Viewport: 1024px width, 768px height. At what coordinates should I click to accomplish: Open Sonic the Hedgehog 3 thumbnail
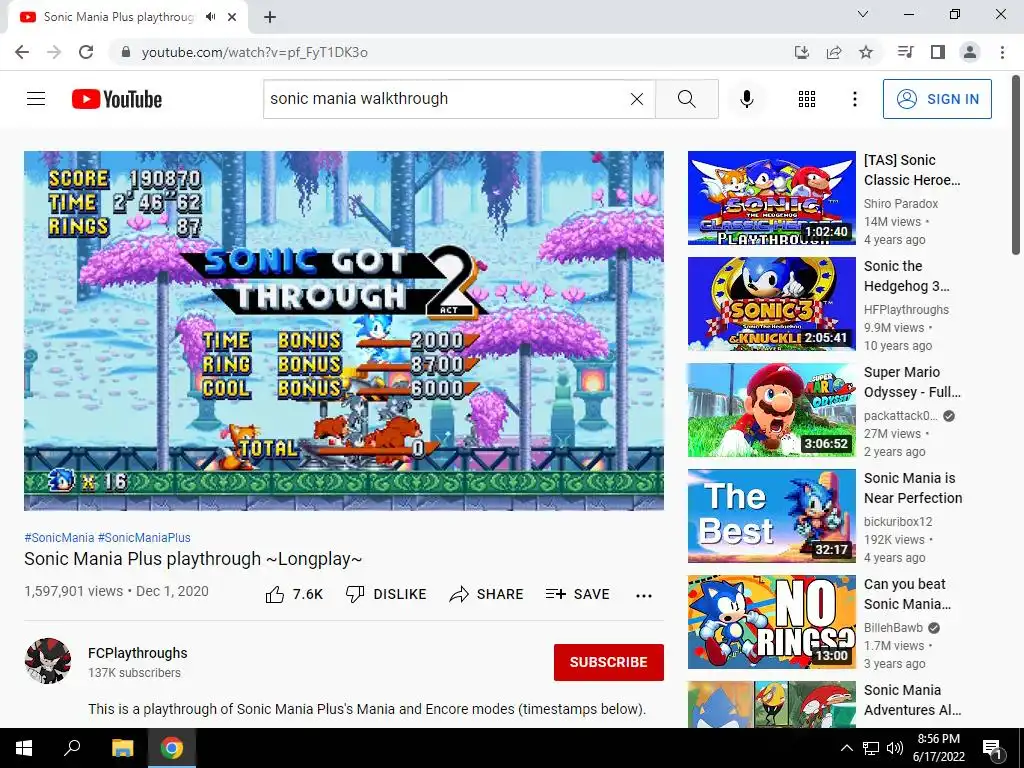(772, 304)
